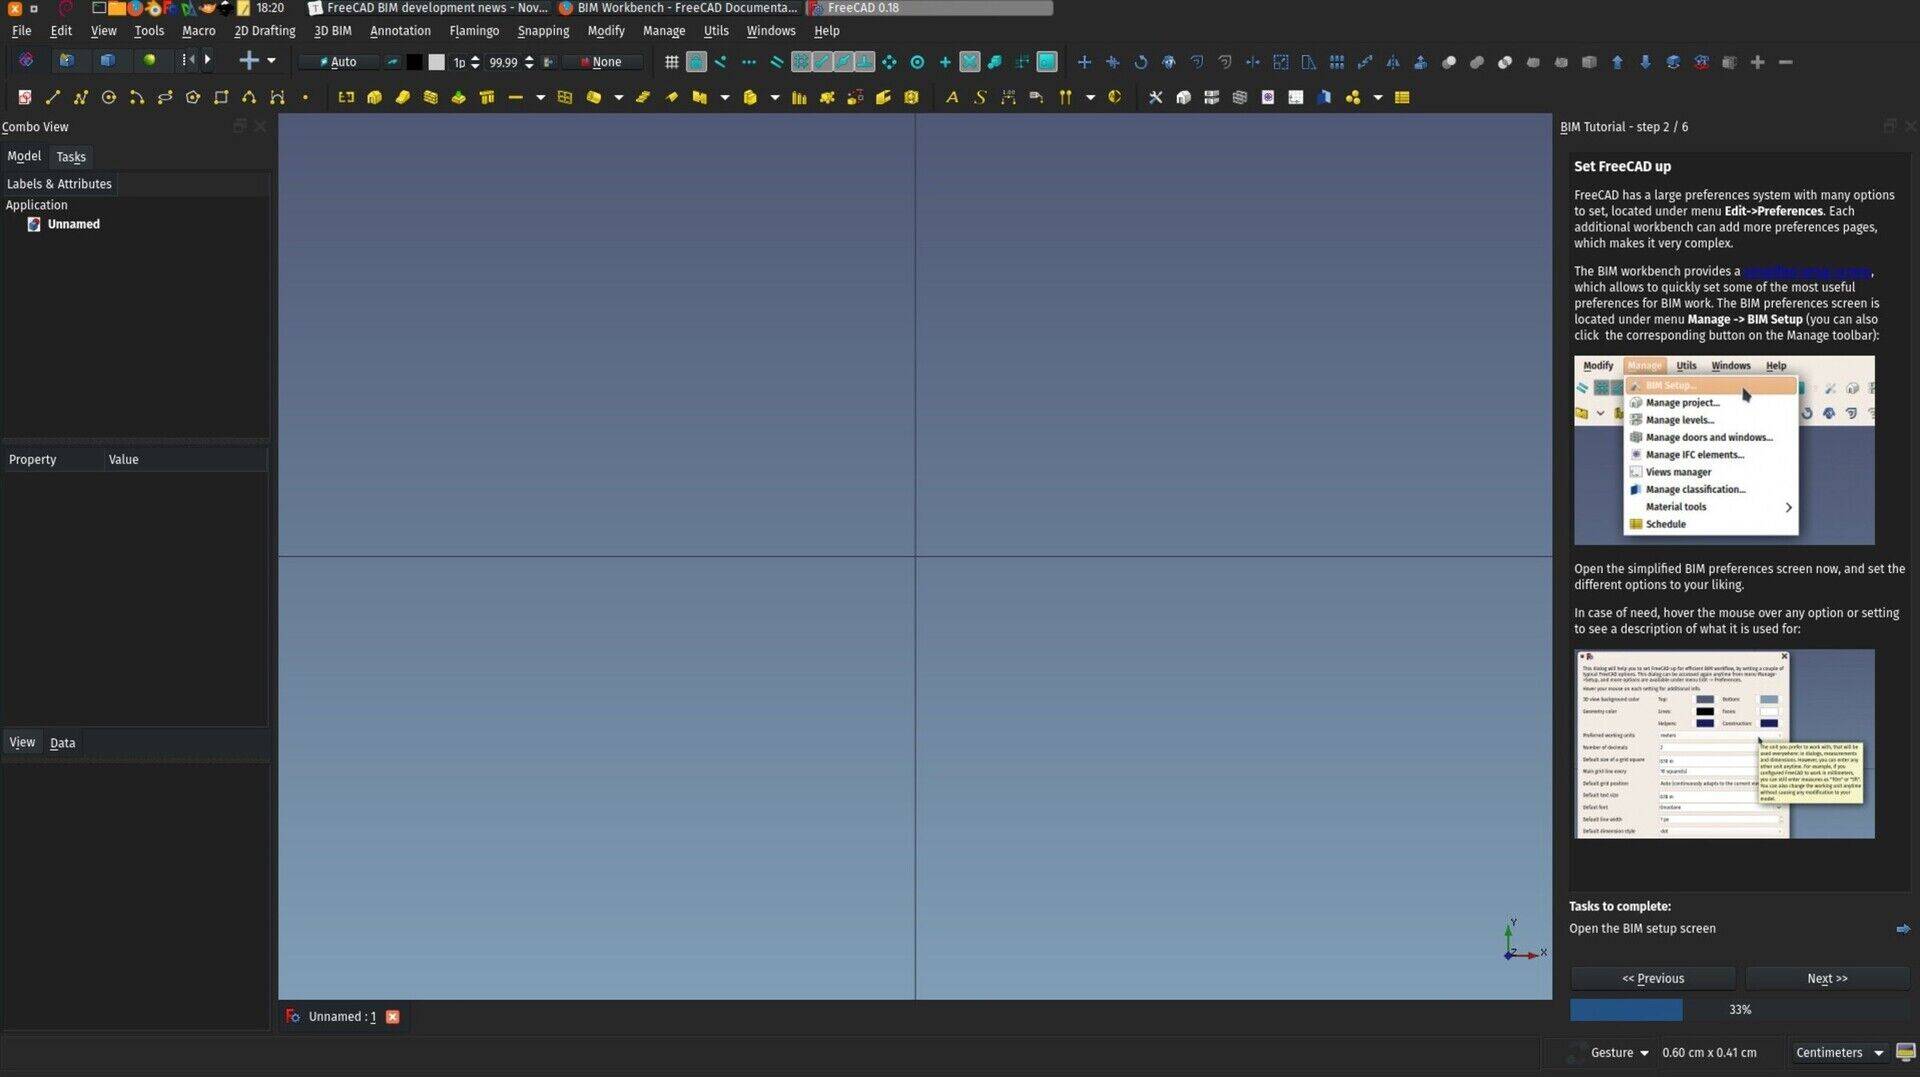This screenshot has height=1077, width=1920.
Task: Select the Circle drawing tool
Action: click(x=109, y=97)
